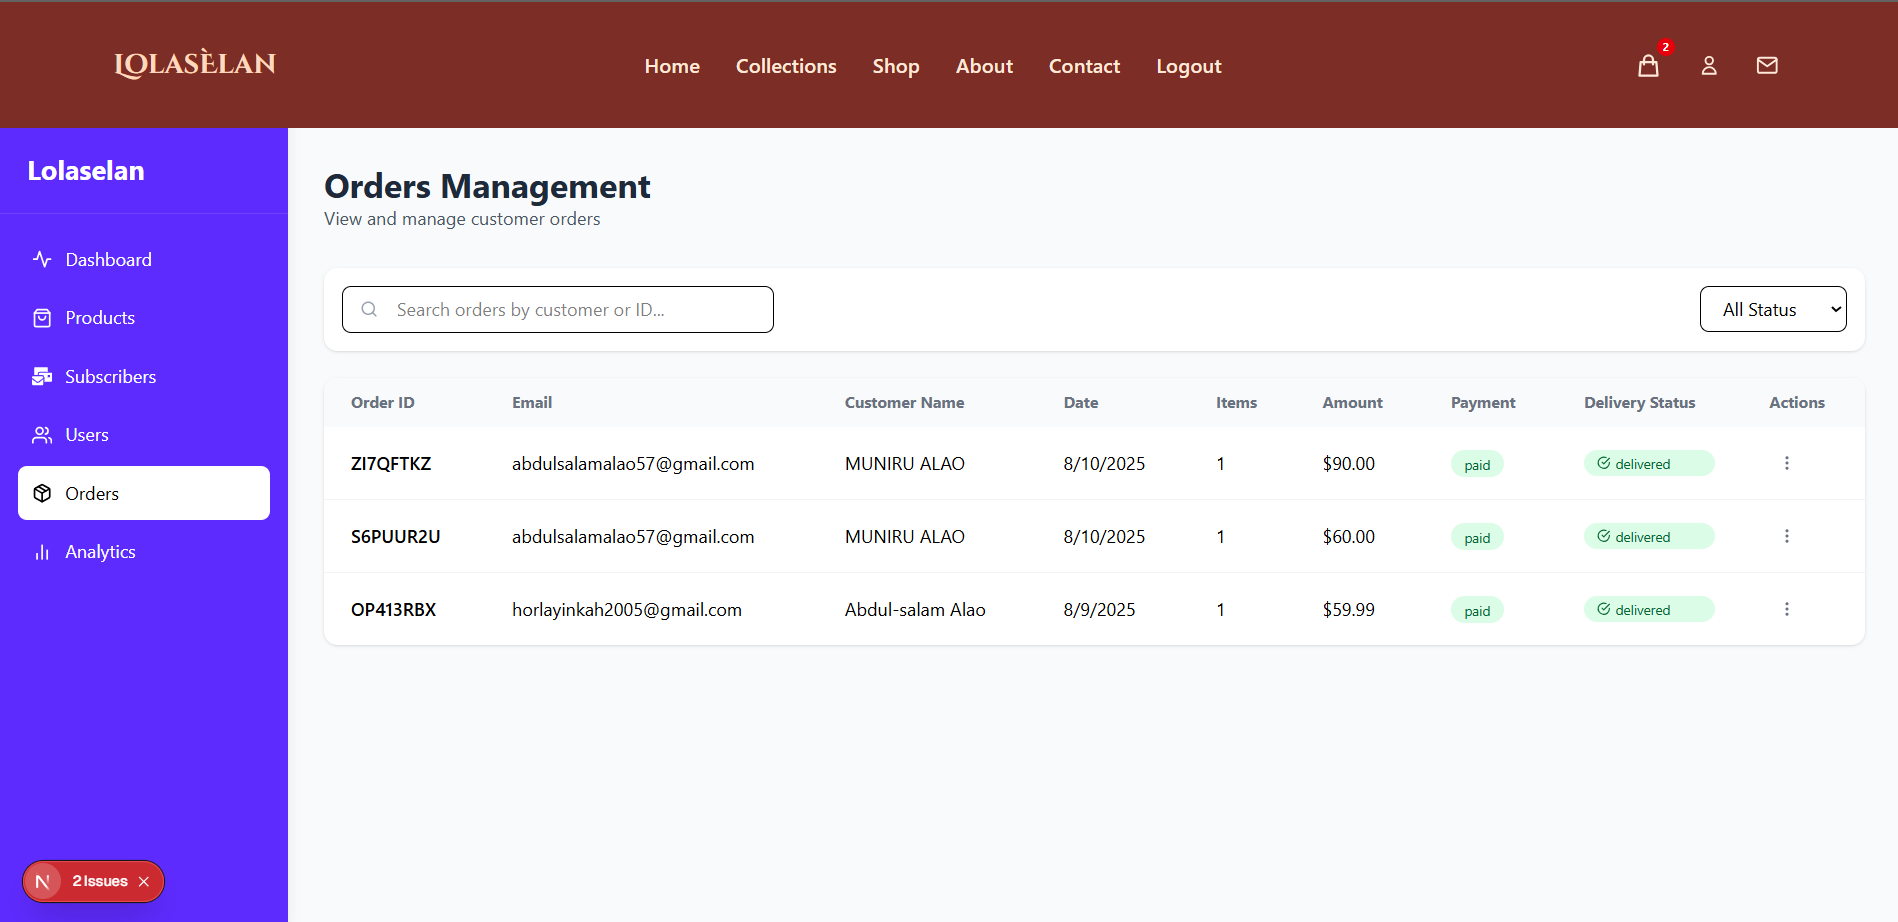This screenshot has height=922, width=1898.
Task: Open the All Status dropdown filter
Action: click(x=1773, y=309)
